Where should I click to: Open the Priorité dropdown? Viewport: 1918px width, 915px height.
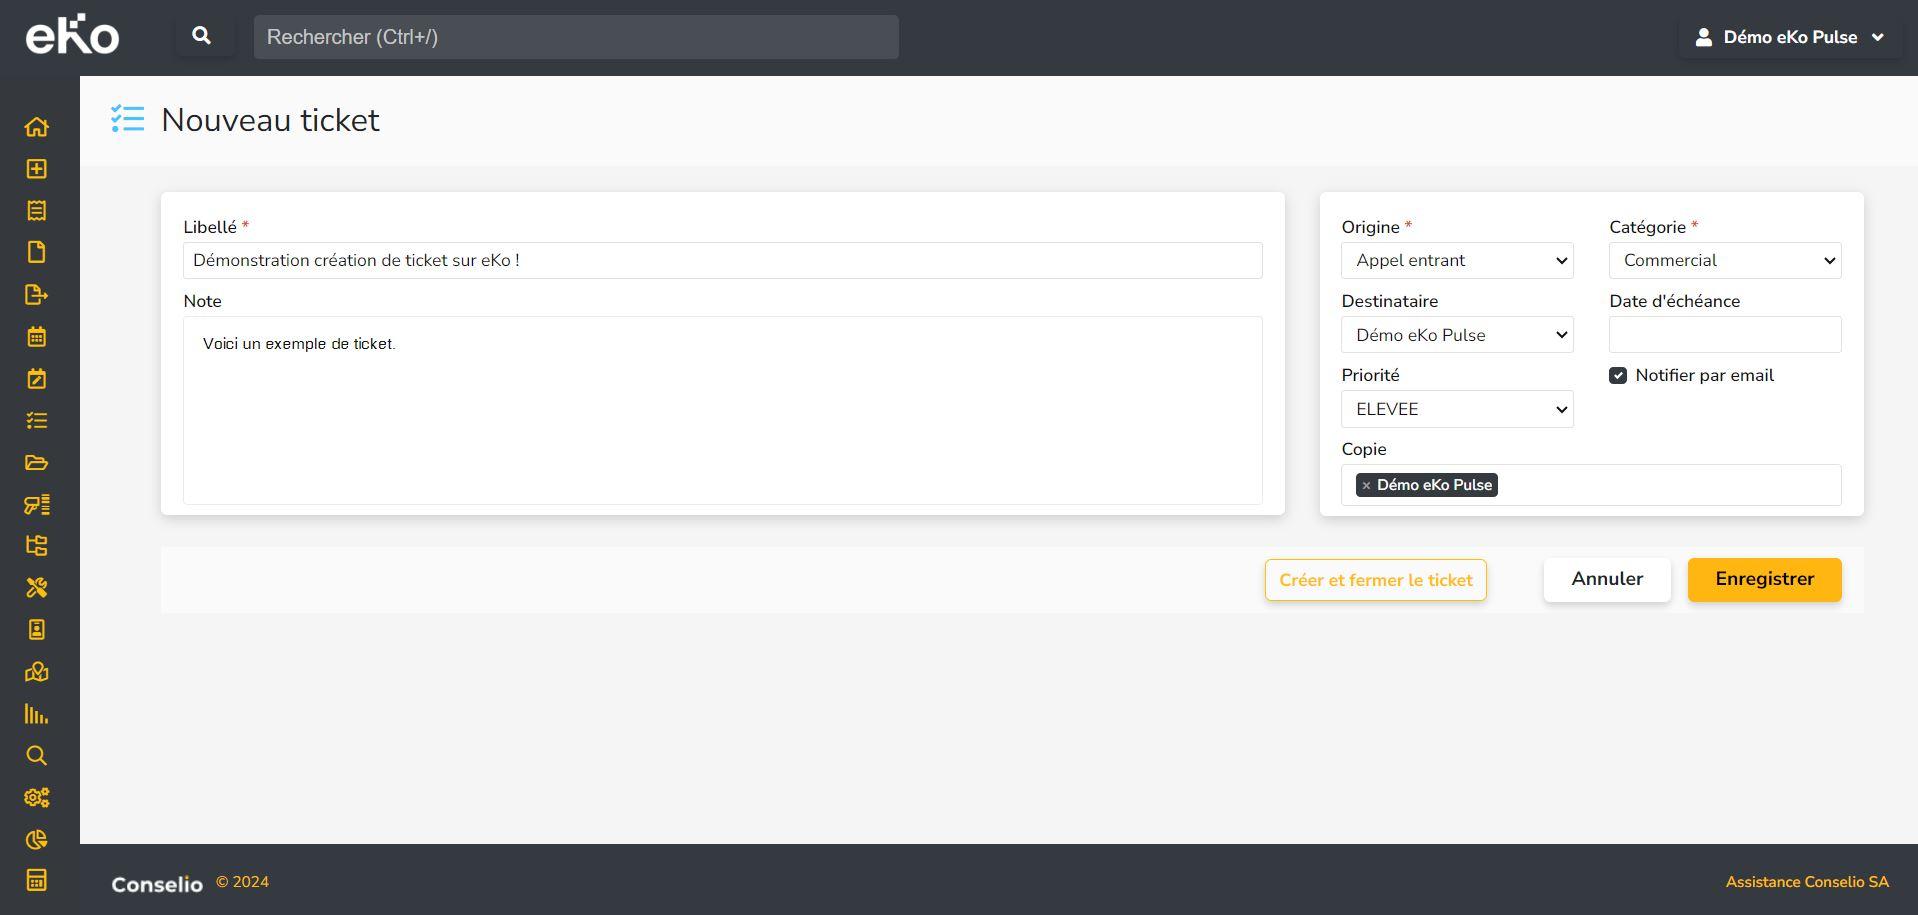coord(1457,409)
